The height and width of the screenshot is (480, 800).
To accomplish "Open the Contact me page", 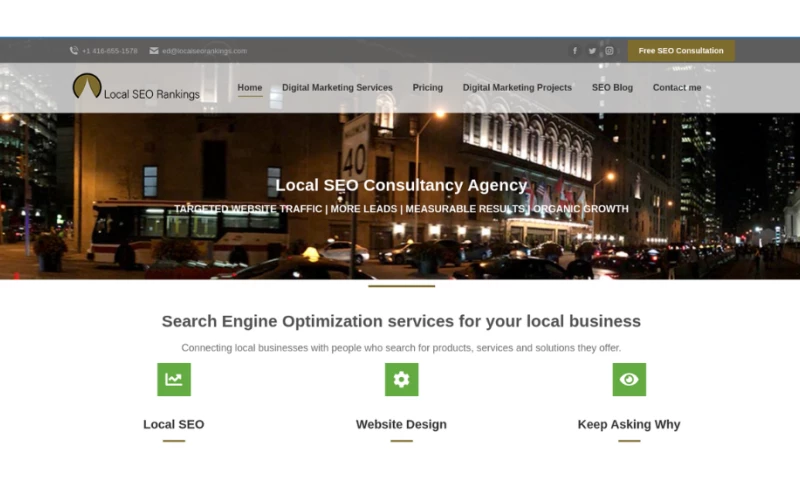I will click(x=677, y=88).
